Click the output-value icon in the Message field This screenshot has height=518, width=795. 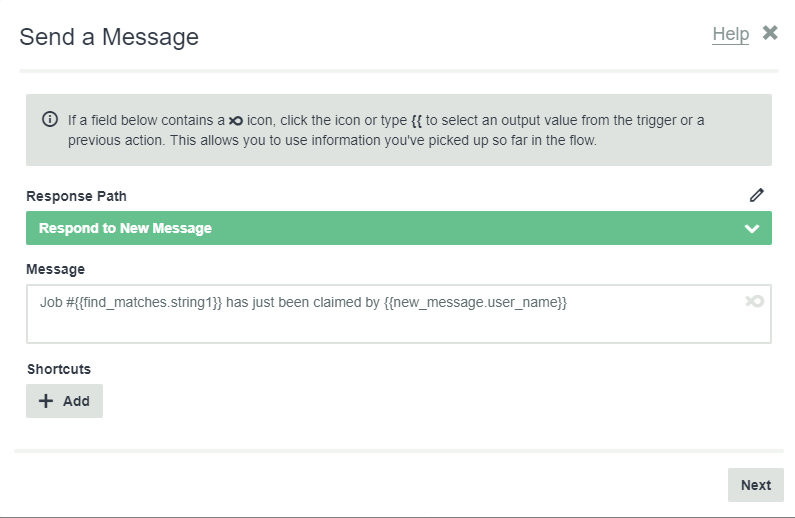pyautogui.click(x=754, y=301)
